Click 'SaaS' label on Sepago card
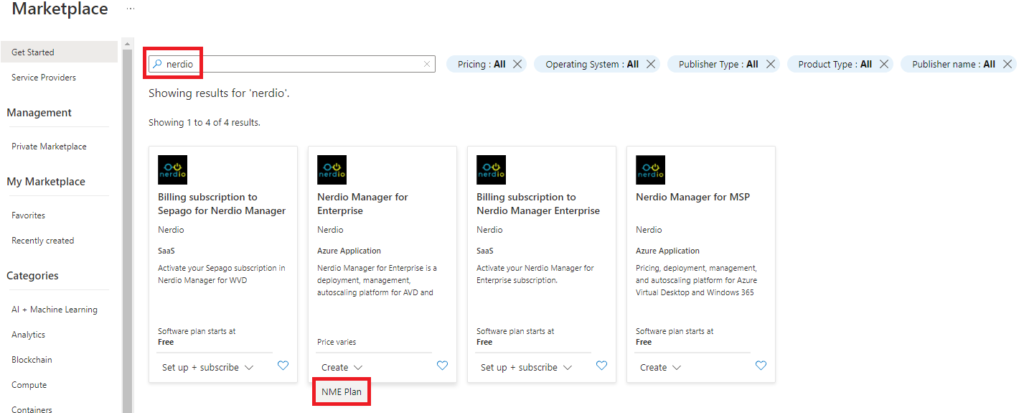 pos(166,250)
